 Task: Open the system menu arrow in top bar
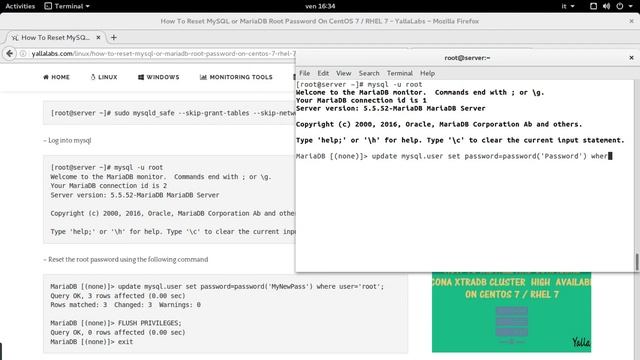[631, 6]
